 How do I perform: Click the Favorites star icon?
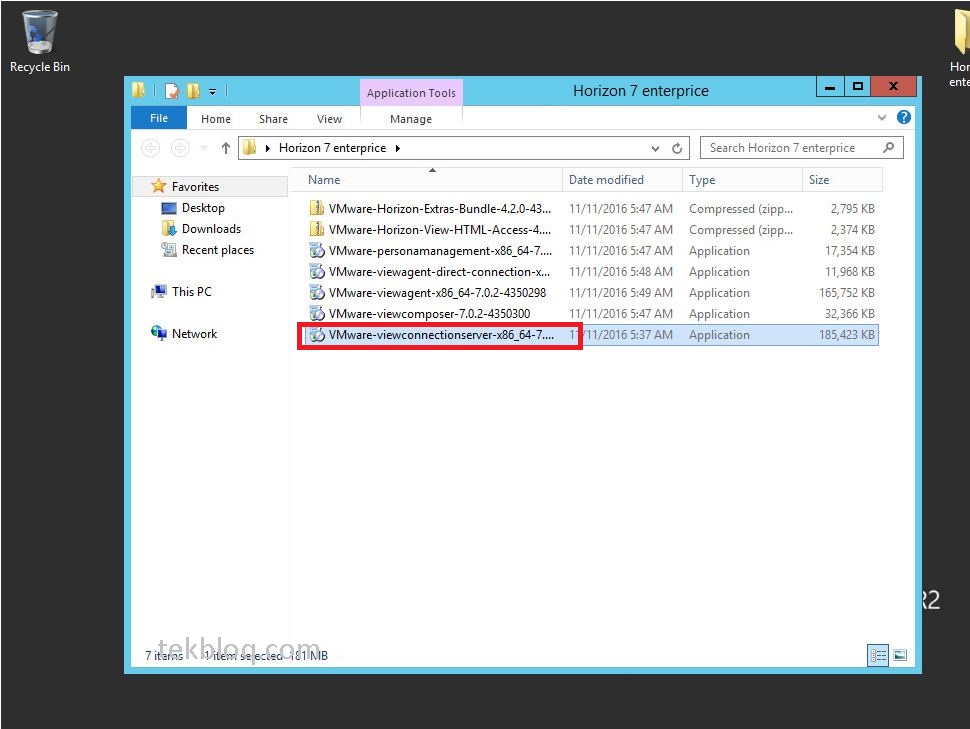[158, 186]
